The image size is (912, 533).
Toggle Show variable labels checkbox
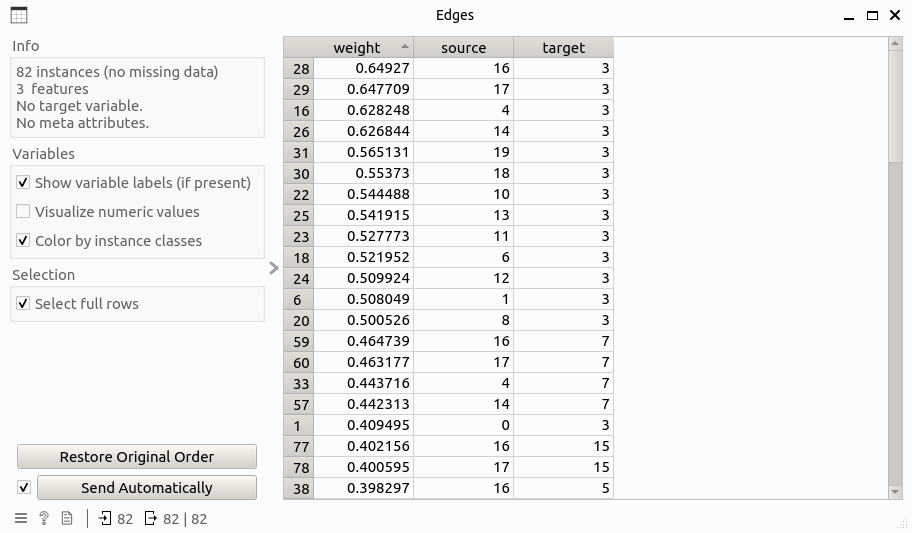[x=23, y=183]
